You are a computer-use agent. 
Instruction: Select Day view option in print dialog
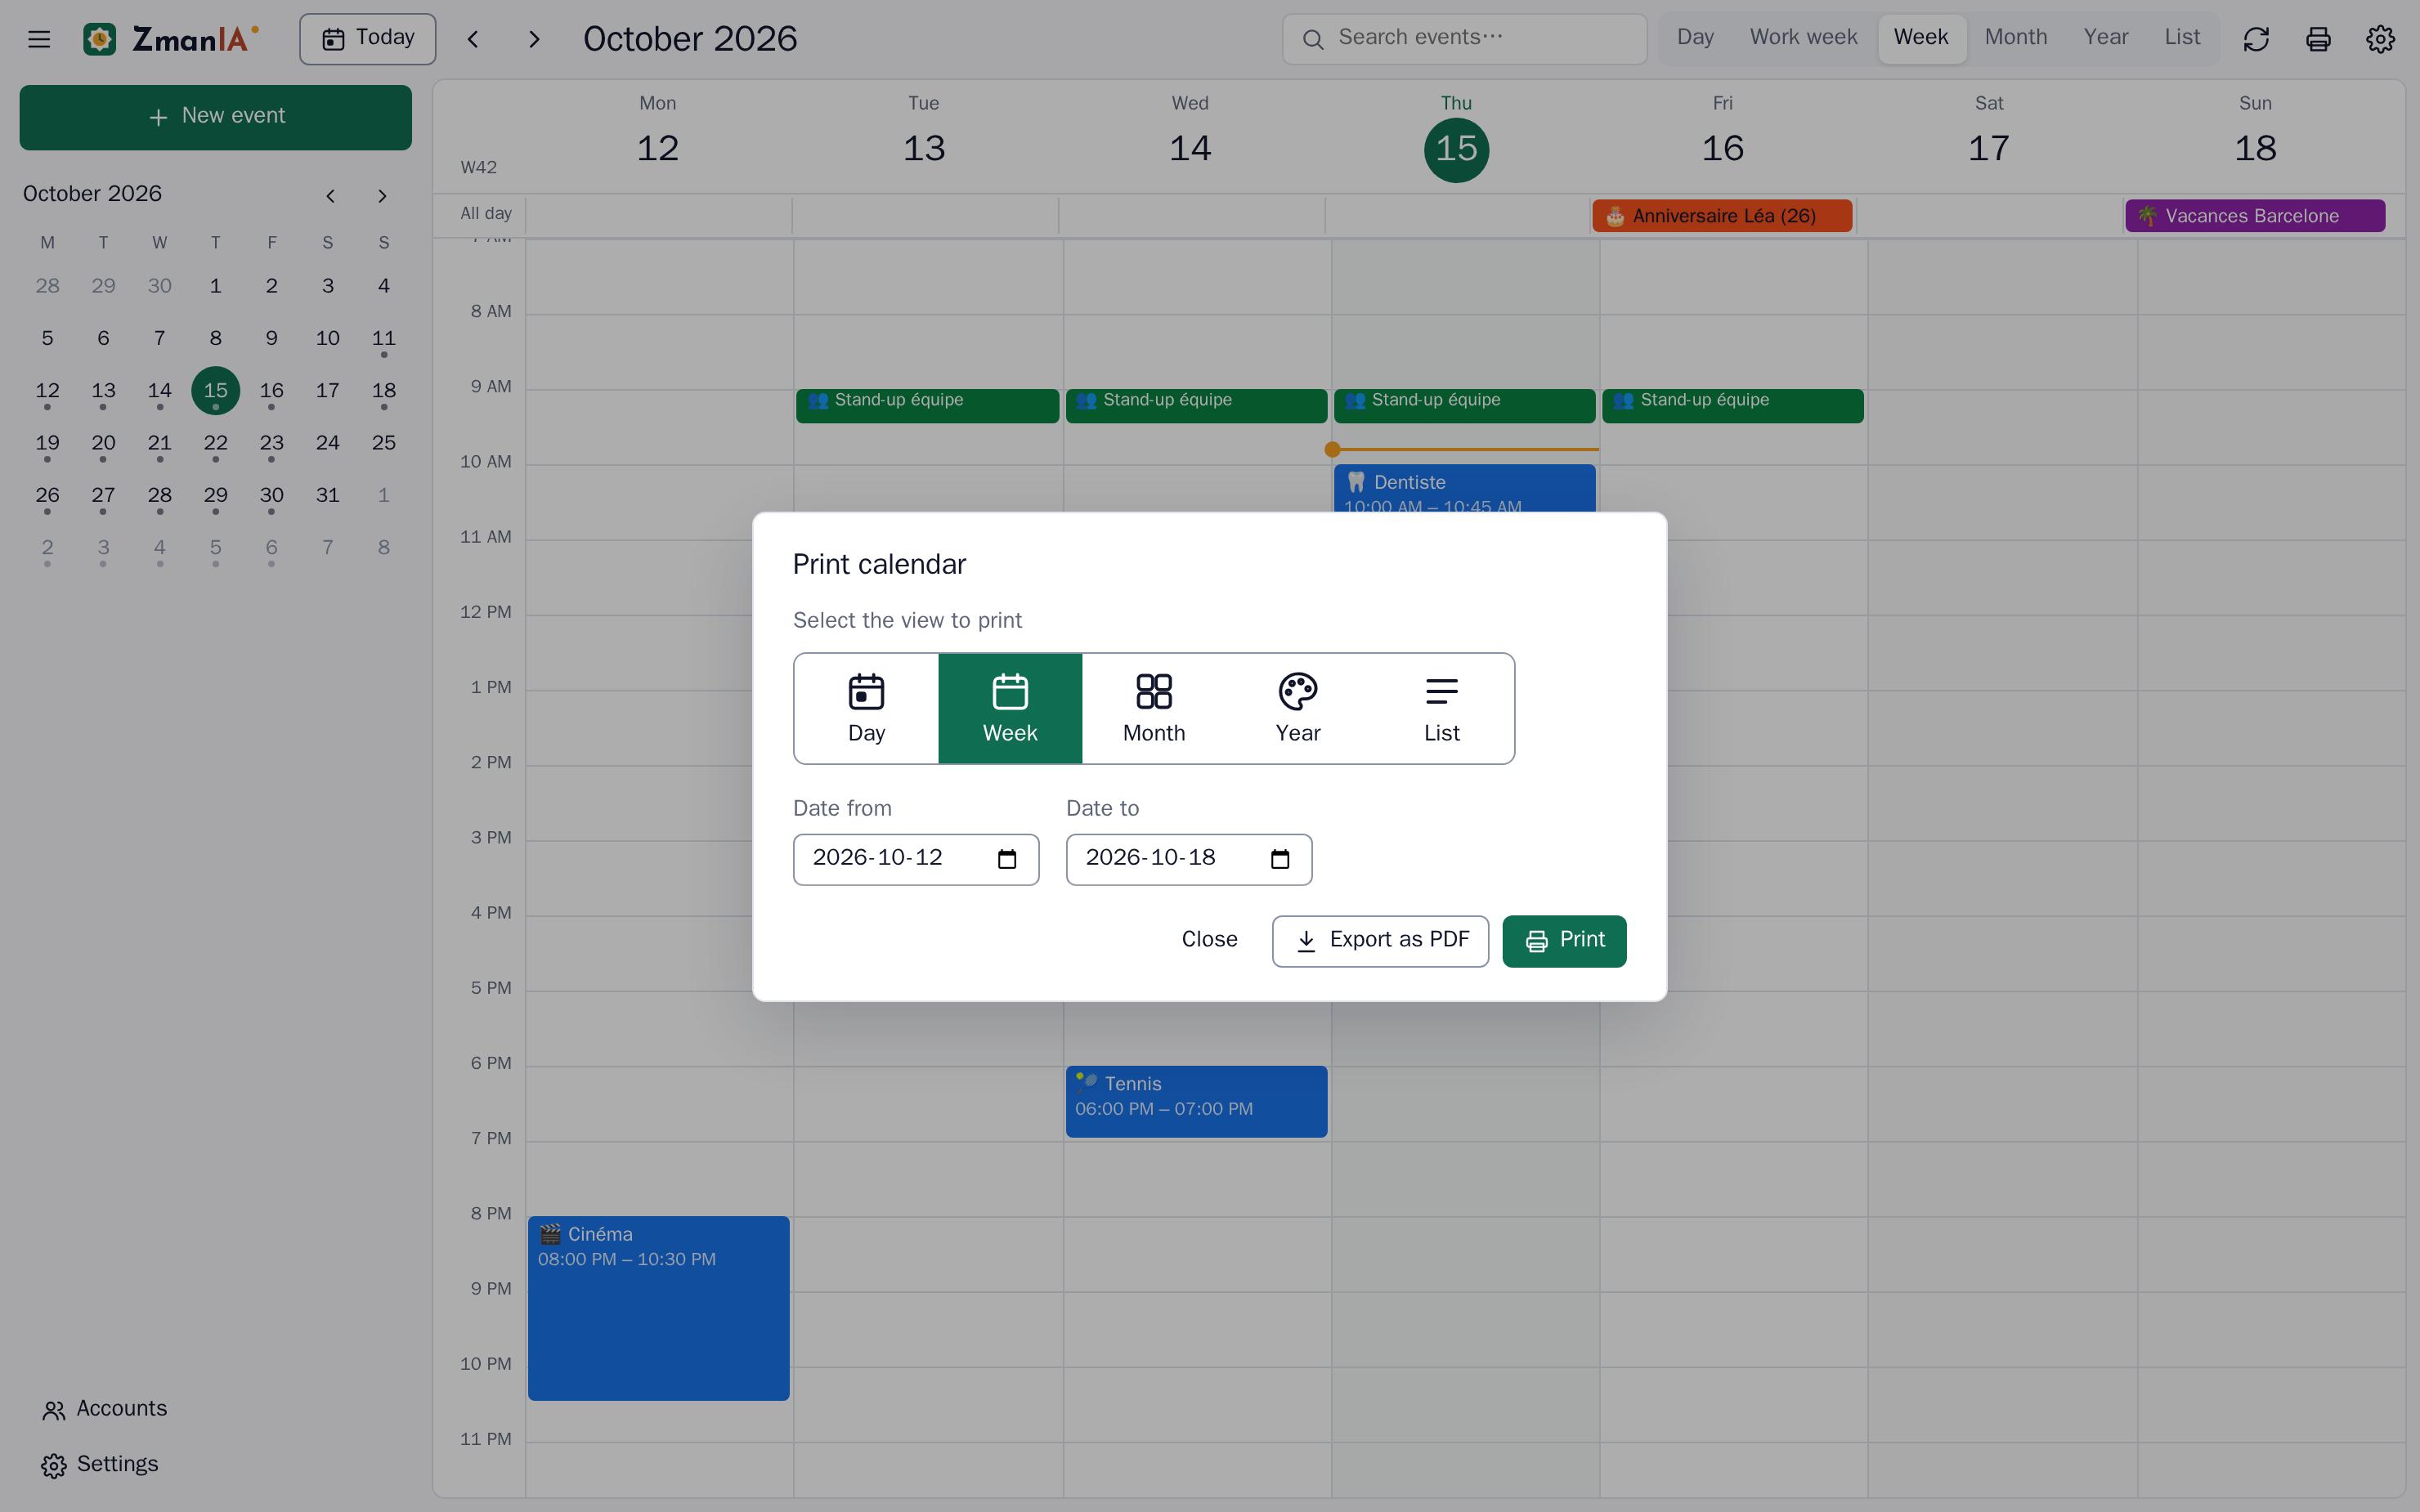coord(866,708)
